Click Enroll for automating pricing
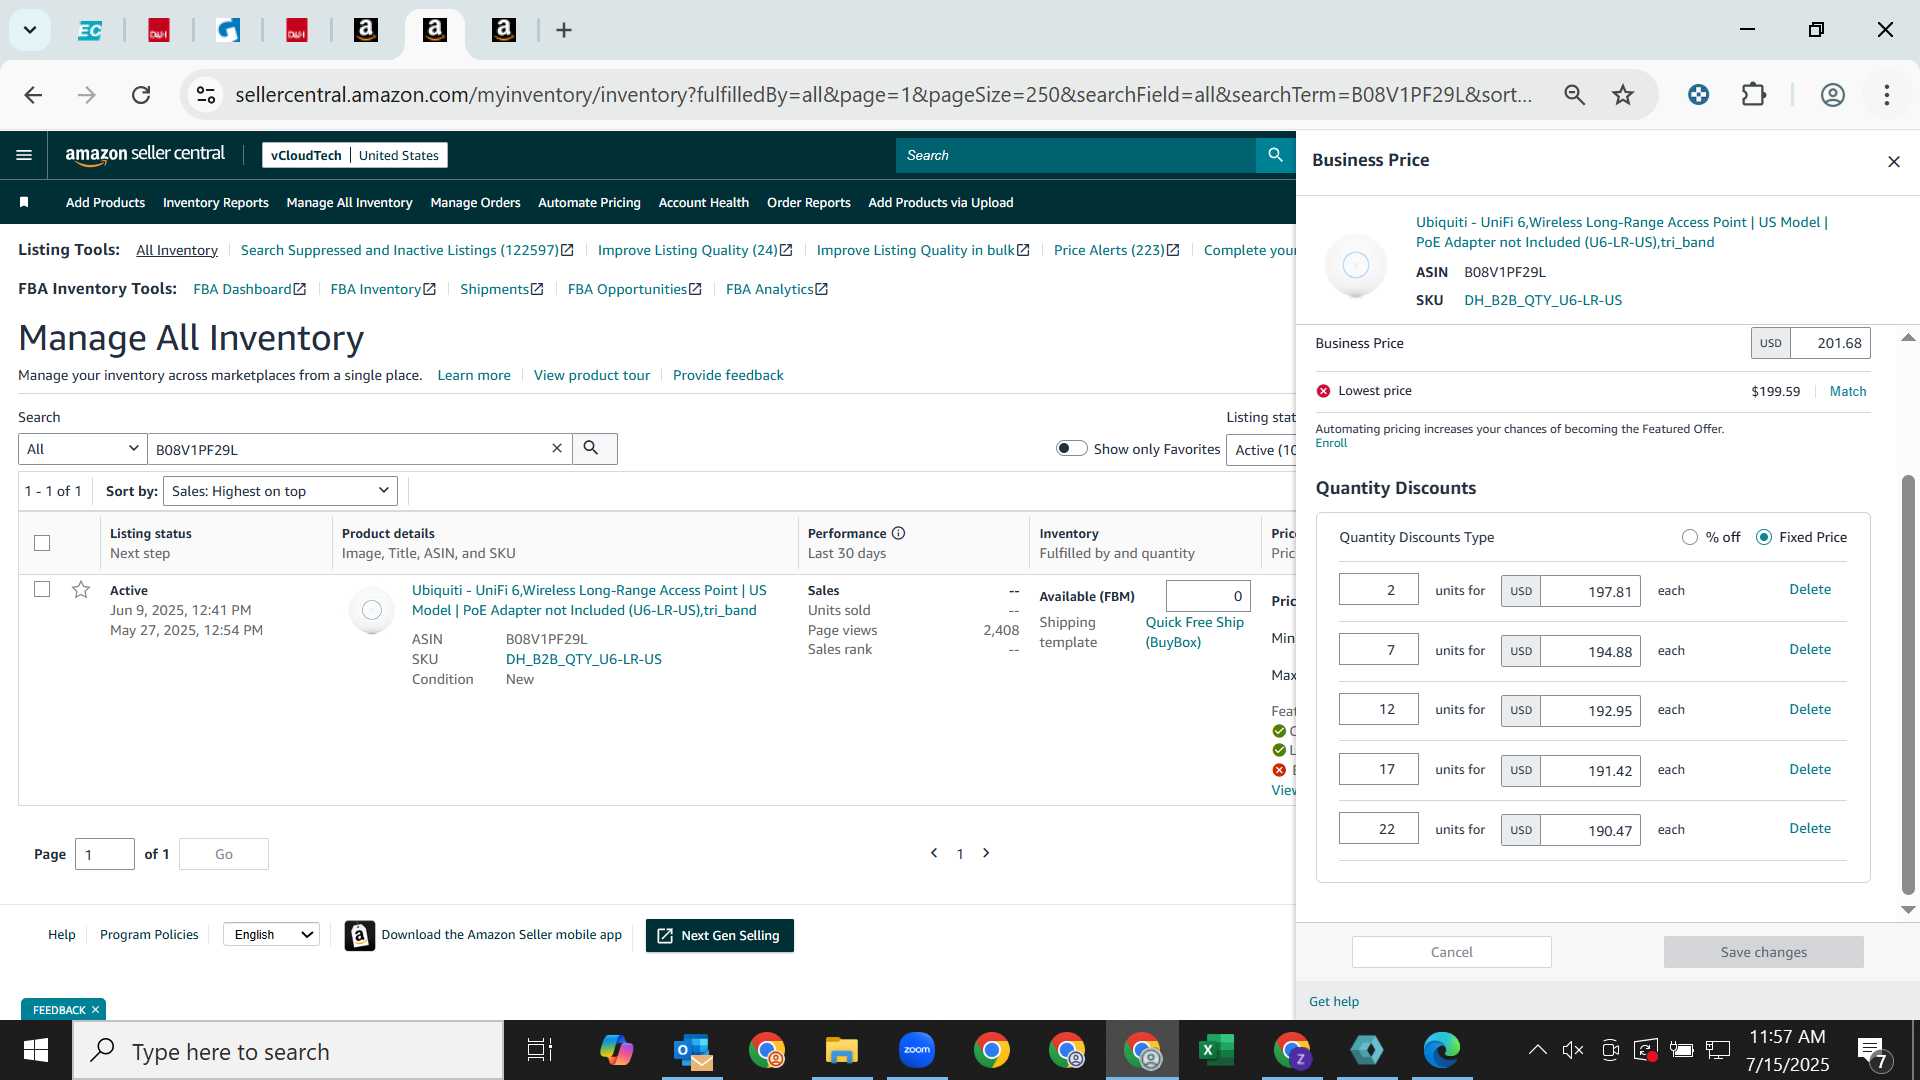 tap(1330, 443)
